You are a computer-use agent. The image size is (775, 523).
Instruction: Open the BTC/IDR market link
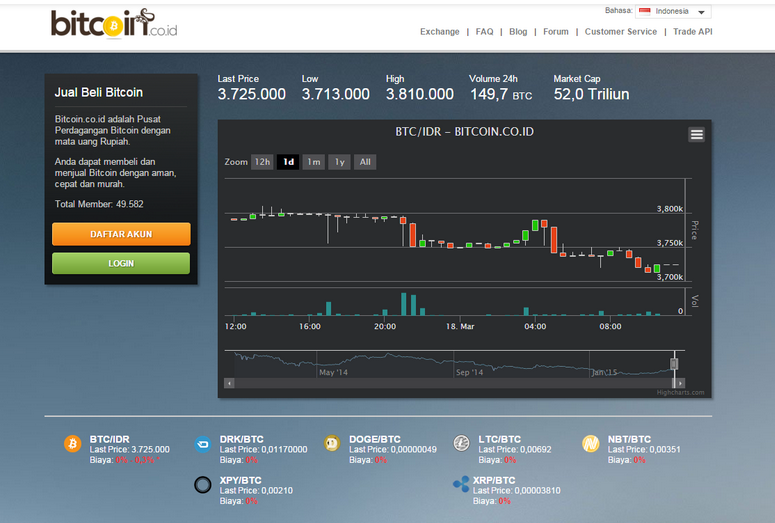(109, 439)
